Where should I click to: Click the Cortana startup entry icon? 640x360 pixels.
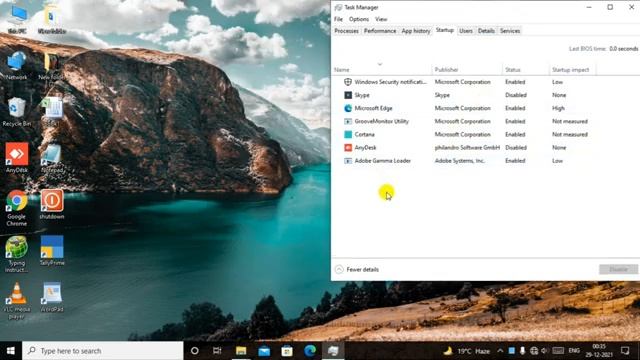click(348, 134)
